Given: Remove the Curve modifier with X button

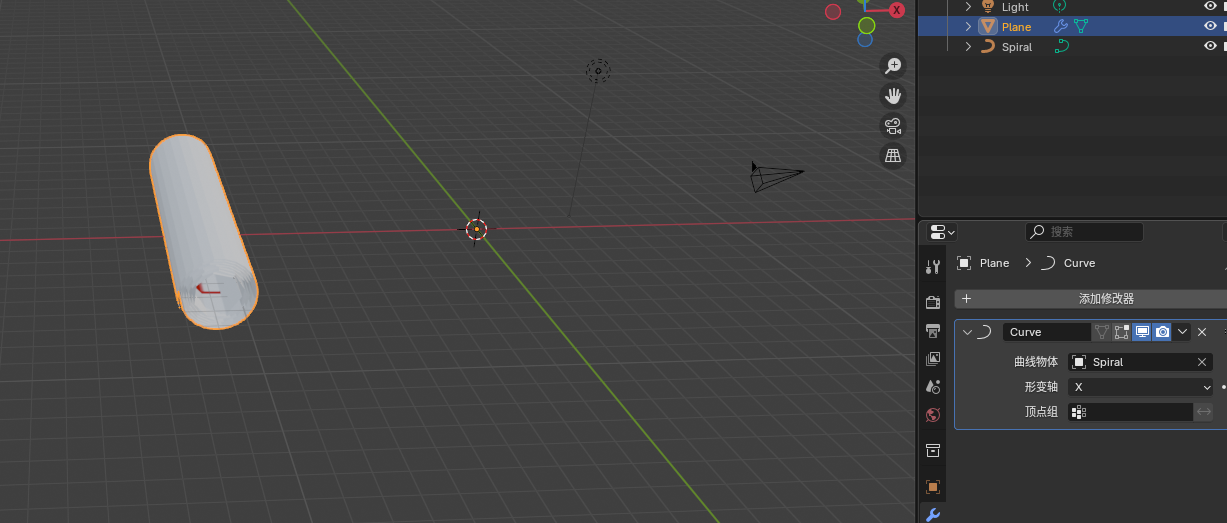Looking at the screenshot, I should point(1202,332).
